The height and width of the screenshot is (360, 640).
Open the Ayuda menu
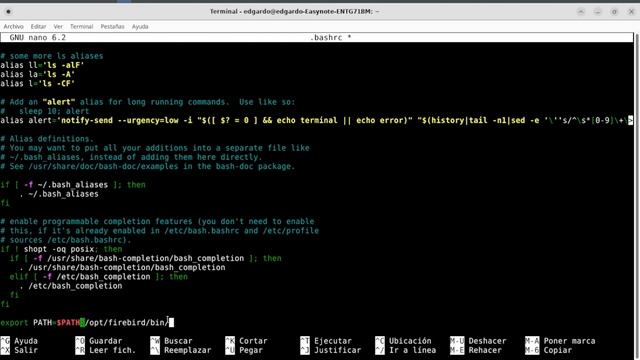pyautogui.click(x=140, y=27)
